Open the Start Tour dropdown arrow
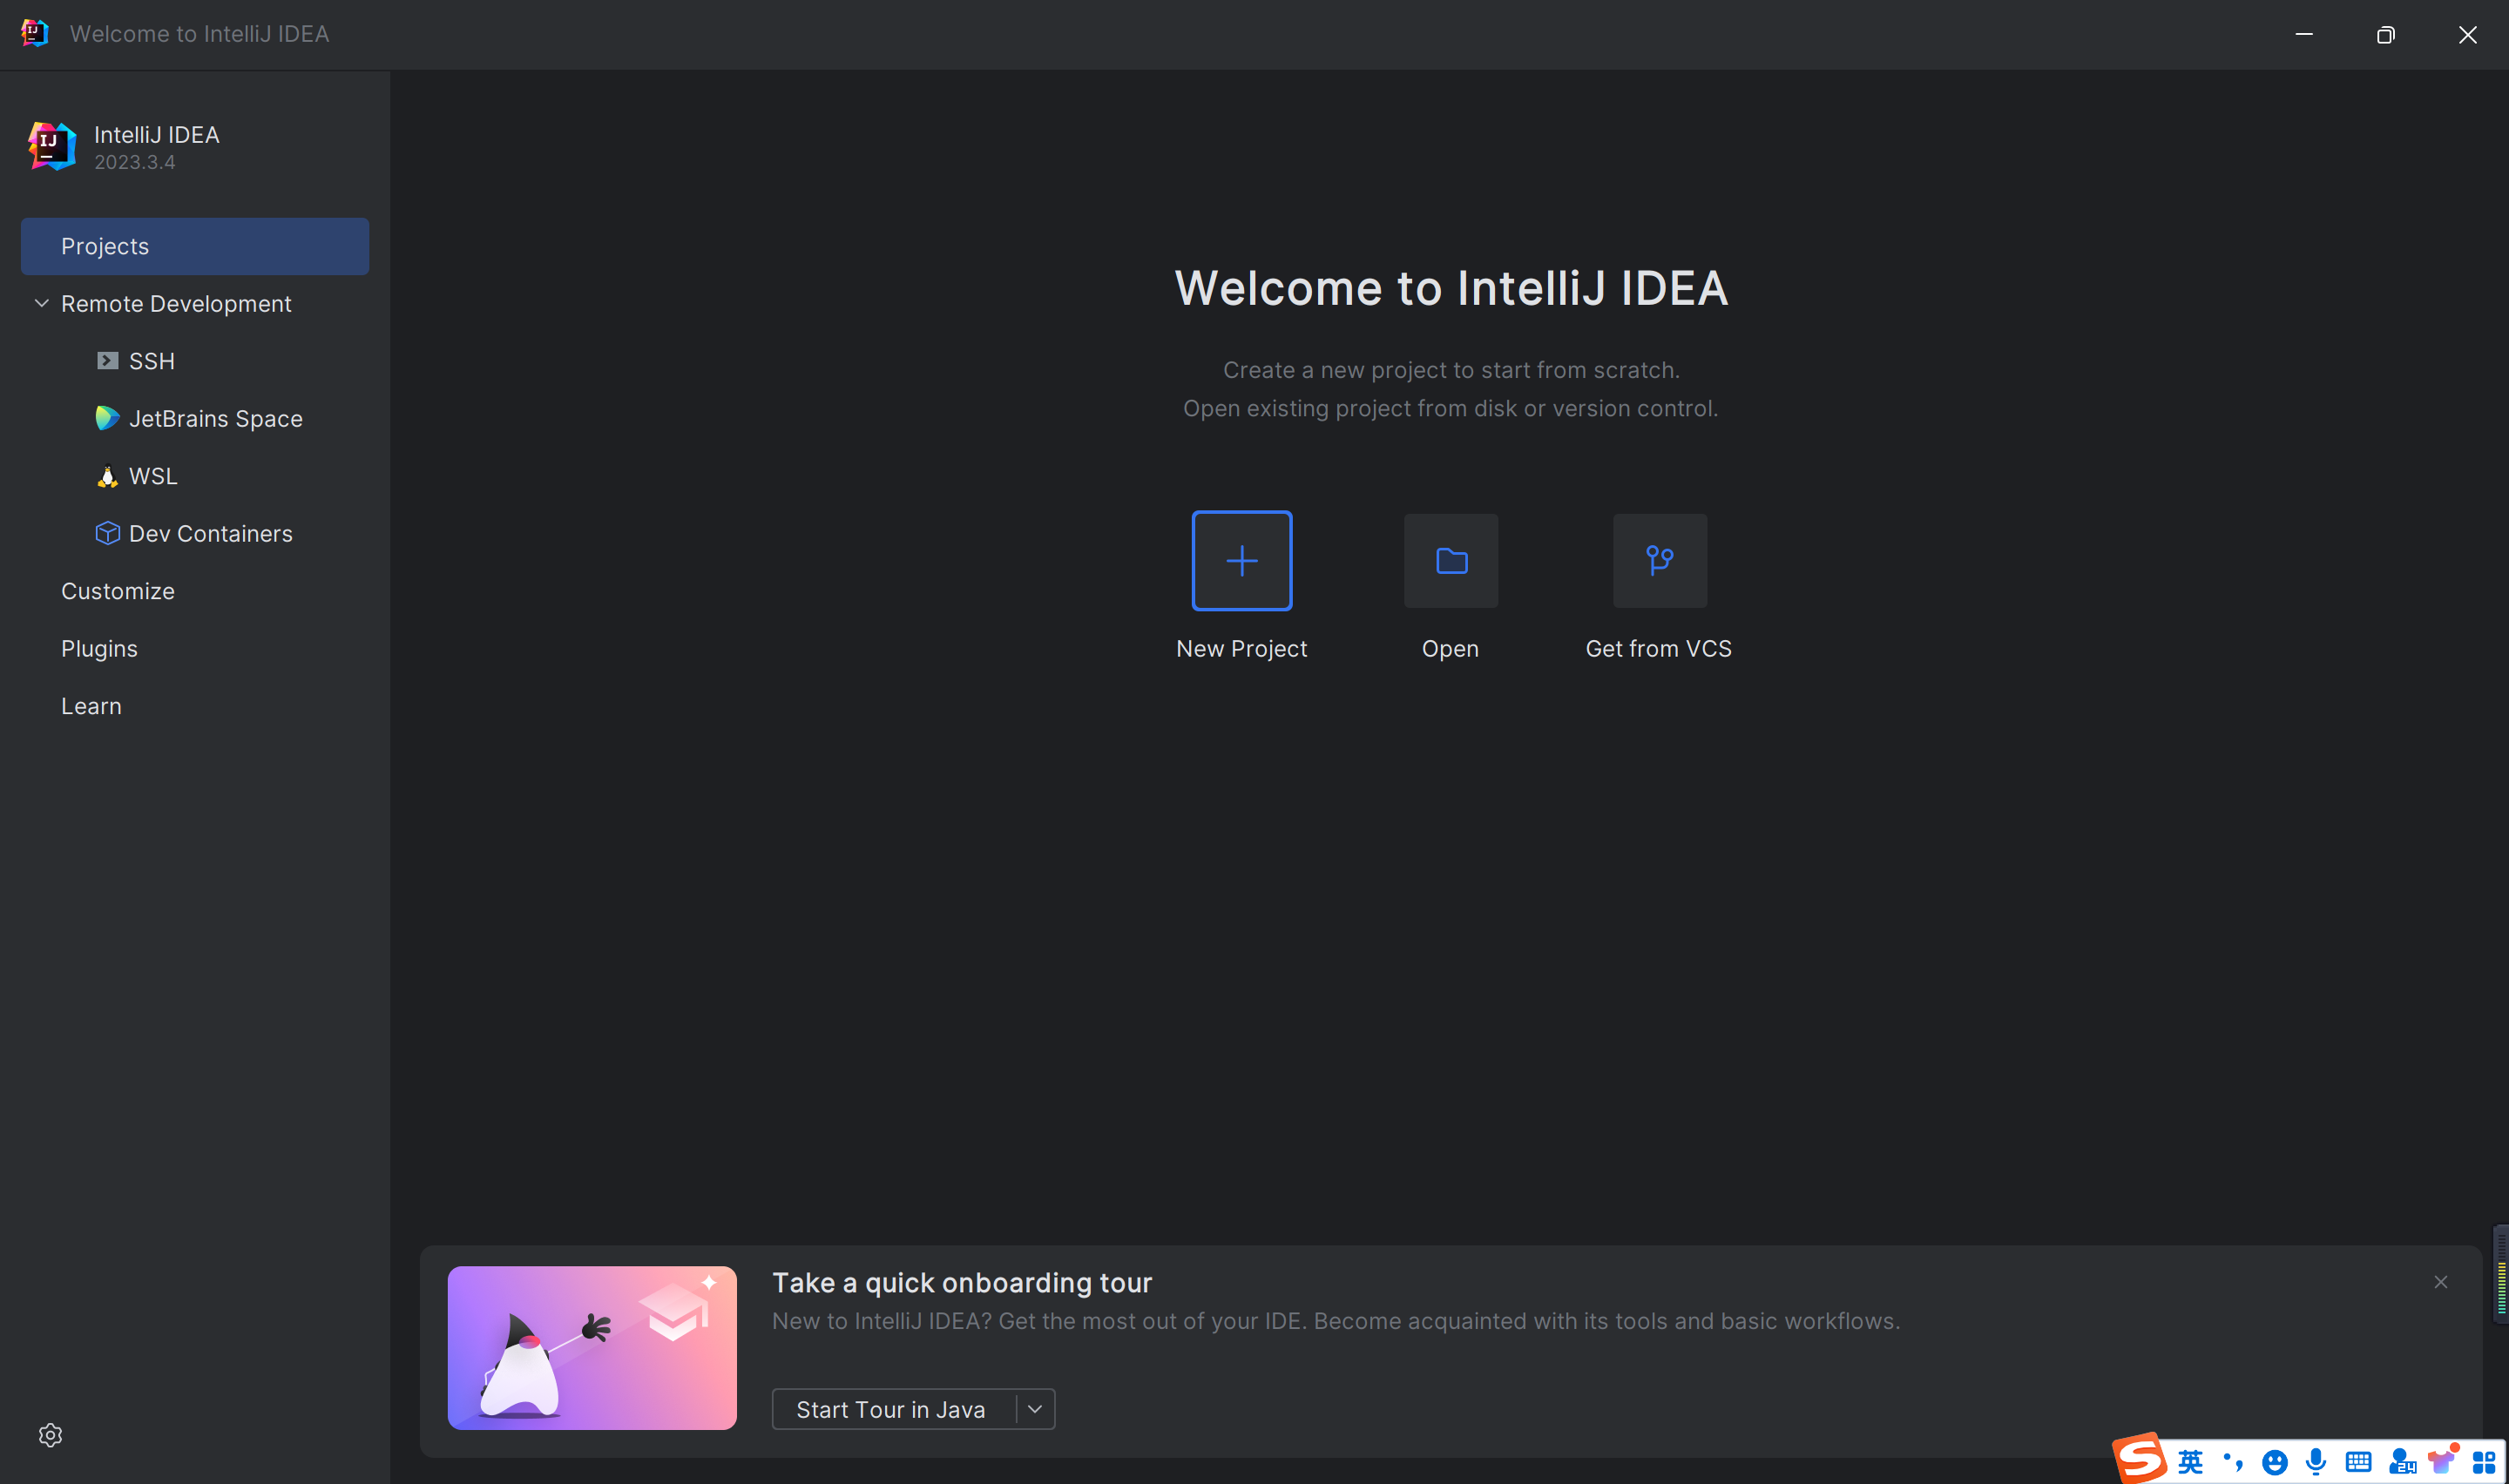The width and height of the screenshot is (2509, 1484). pos(1035,1409)
